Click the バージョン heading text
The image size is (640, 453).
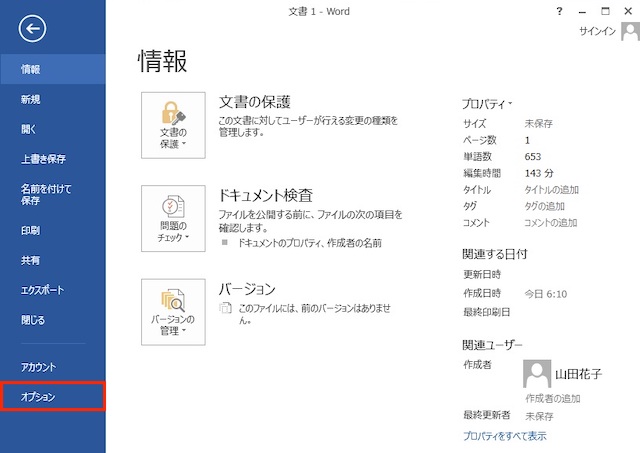point(247,289)
